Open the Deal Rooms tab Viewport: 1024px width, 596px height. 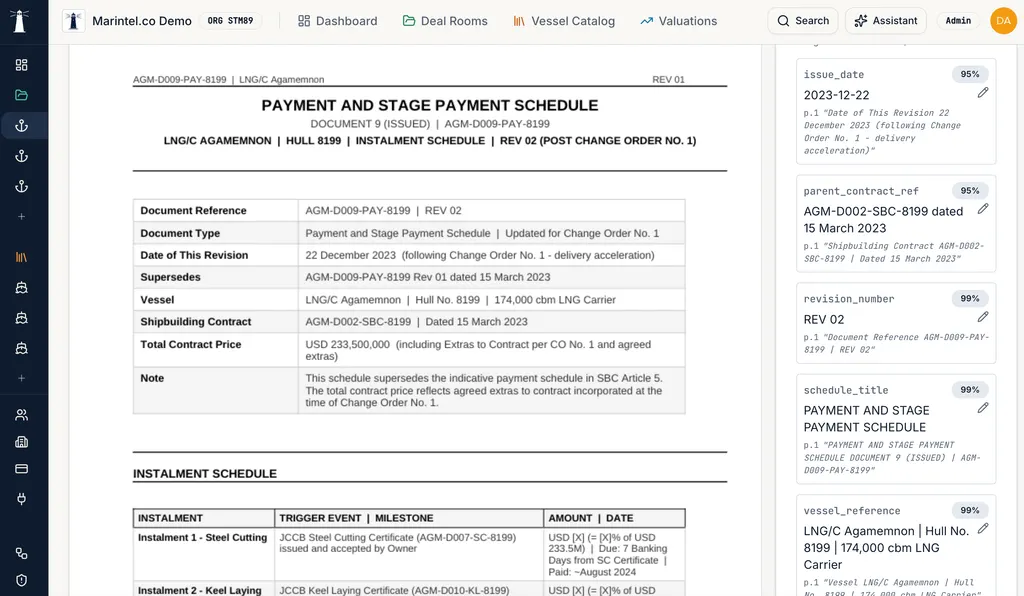pyautogui.click(x=445, y=21)
